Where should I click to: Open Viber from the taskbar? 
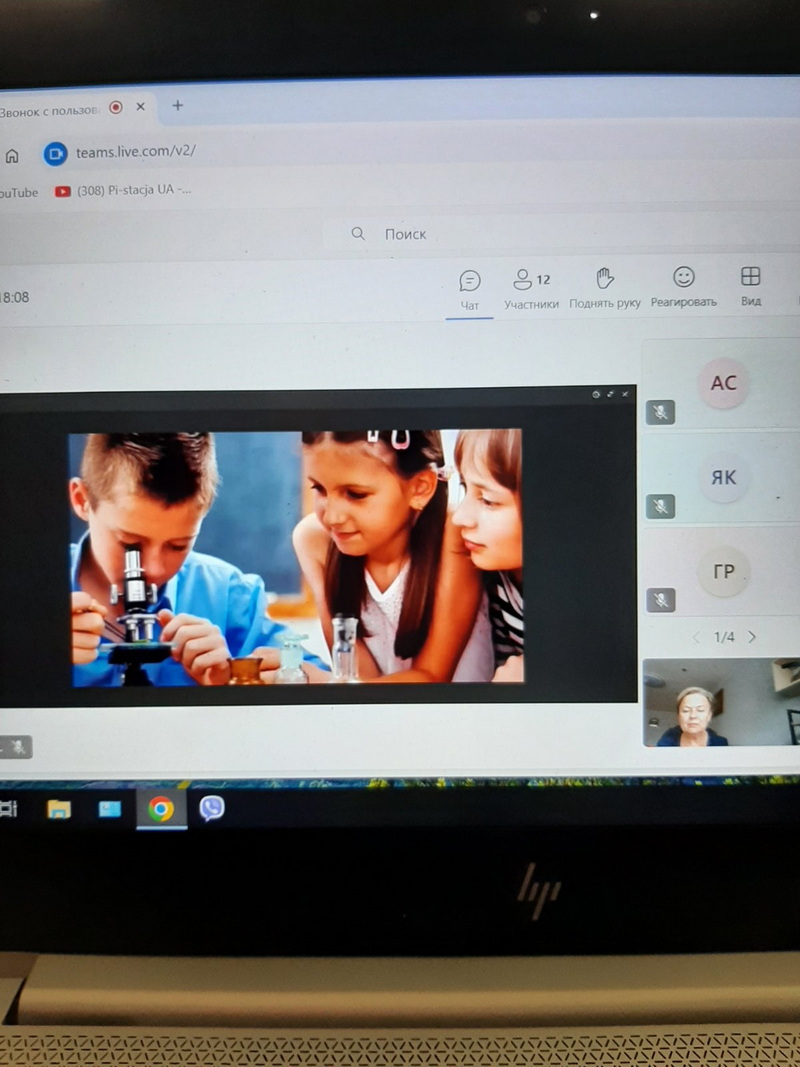point(211,808)
